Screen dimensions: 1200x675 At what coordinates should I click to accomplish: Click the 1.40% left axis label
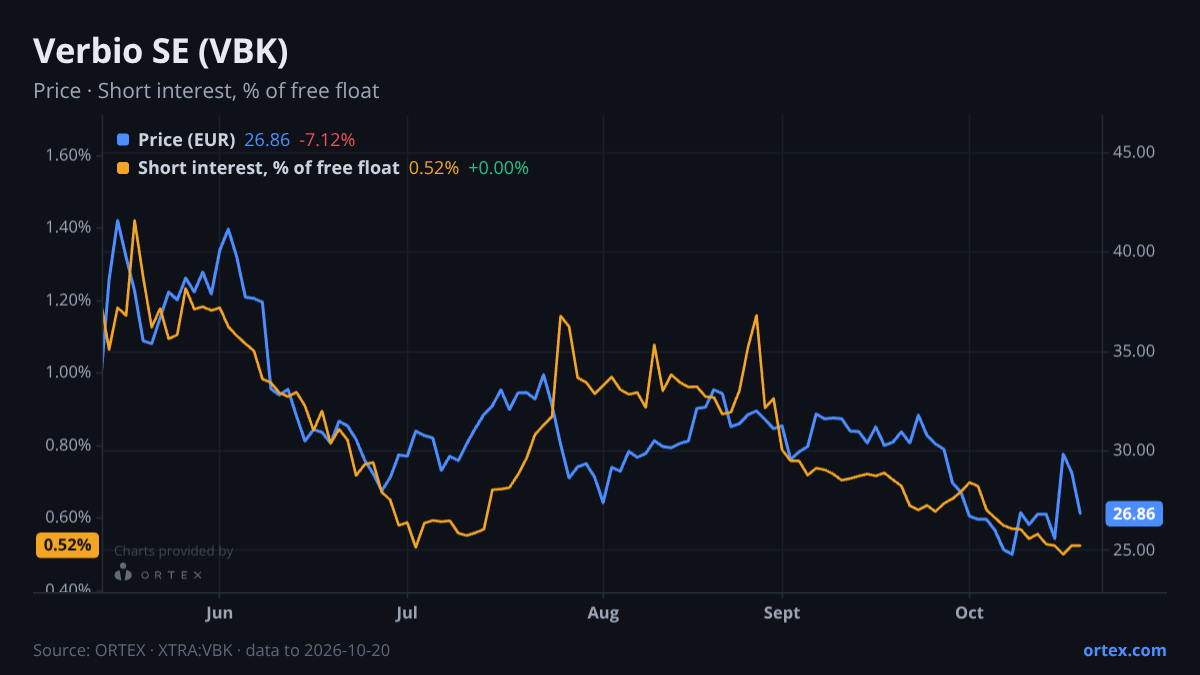68,227
